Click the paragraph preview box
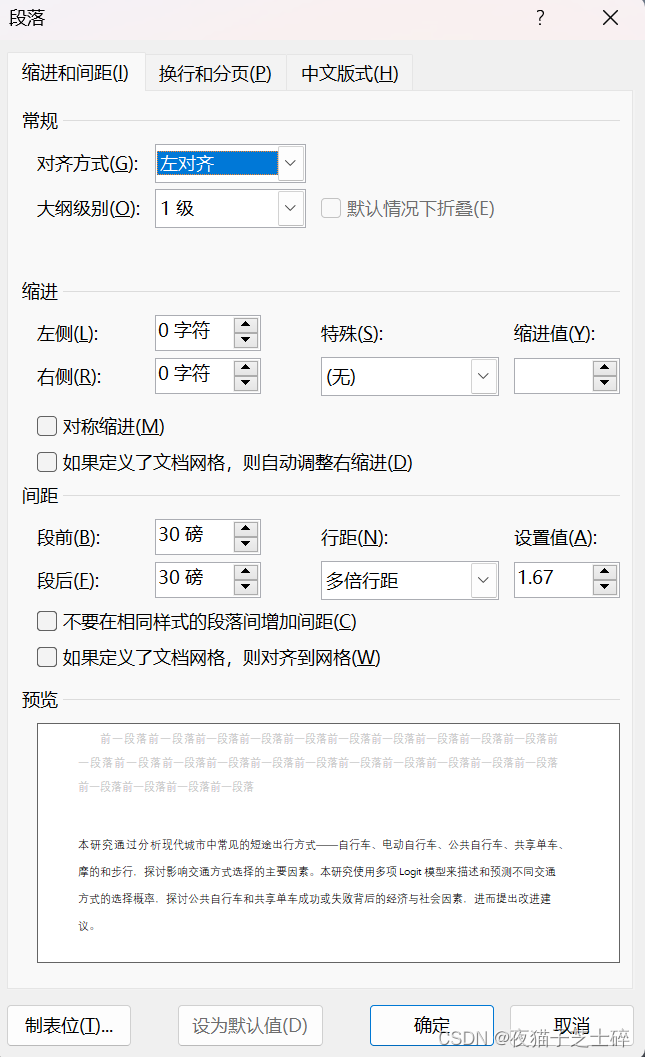This screenshot has height=1057, width=645. point(328,843)
